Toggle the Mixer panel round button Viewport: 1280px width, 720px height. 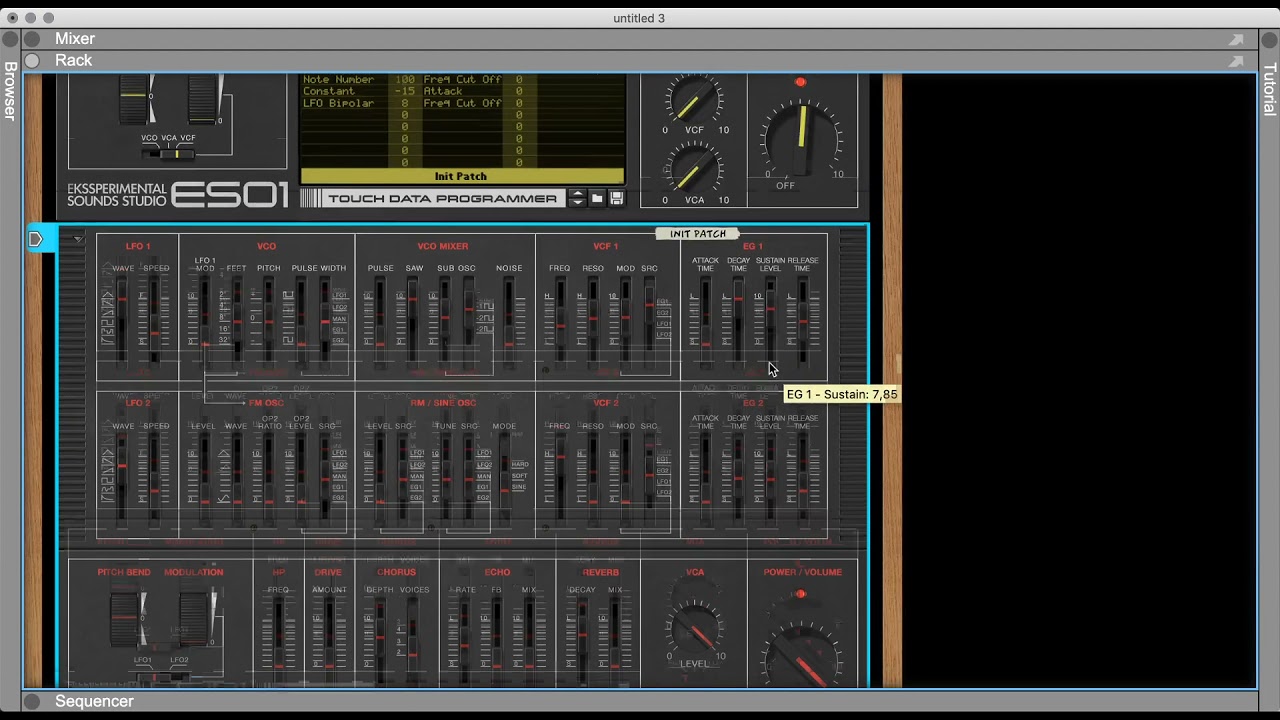click(32, 39)
